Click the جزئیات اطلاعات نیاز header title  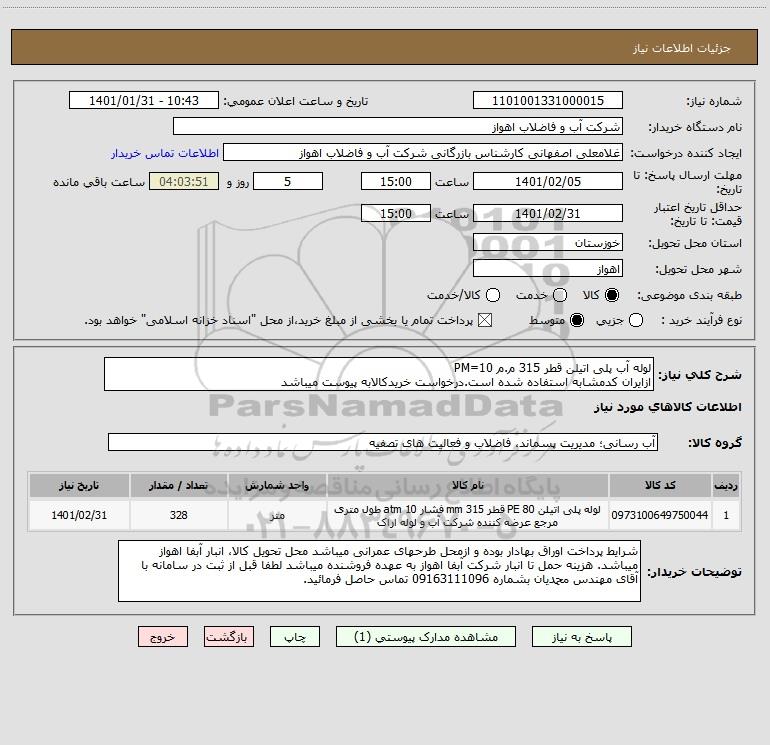(x=682, y=48)
